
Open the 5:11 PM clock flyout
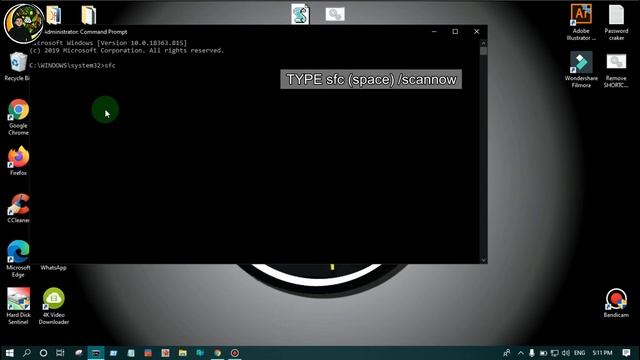[x=602, y=353]
